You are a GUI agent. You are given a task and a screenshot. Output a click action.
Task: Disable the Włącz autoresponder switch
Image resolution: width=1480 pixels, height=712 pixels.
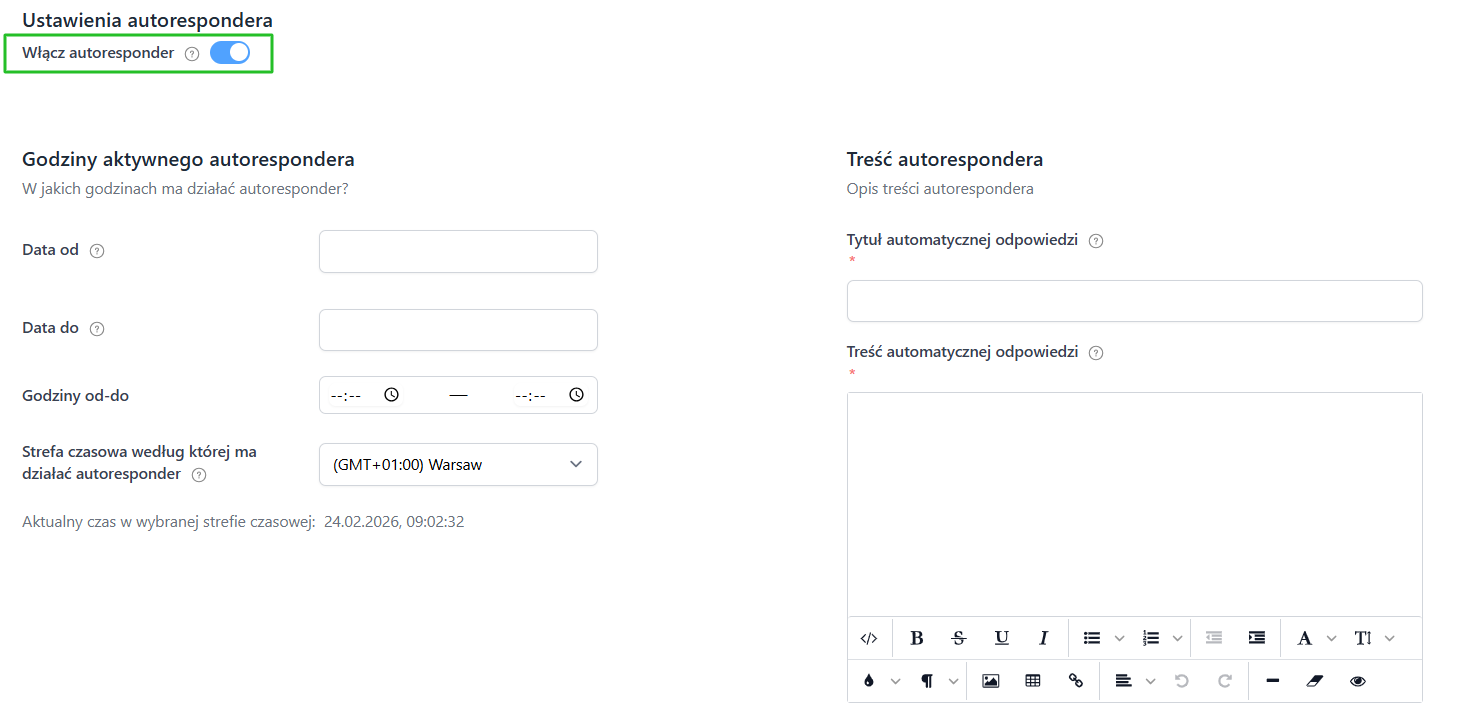pos(230,53)
